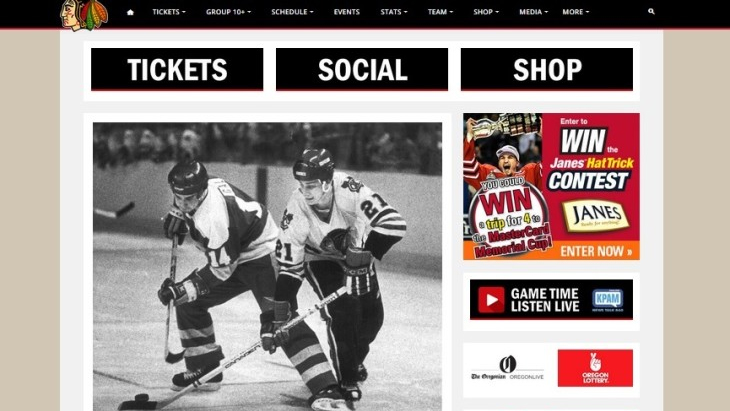Open the Oregon Lottery sponsor logo

pos(595,368)
